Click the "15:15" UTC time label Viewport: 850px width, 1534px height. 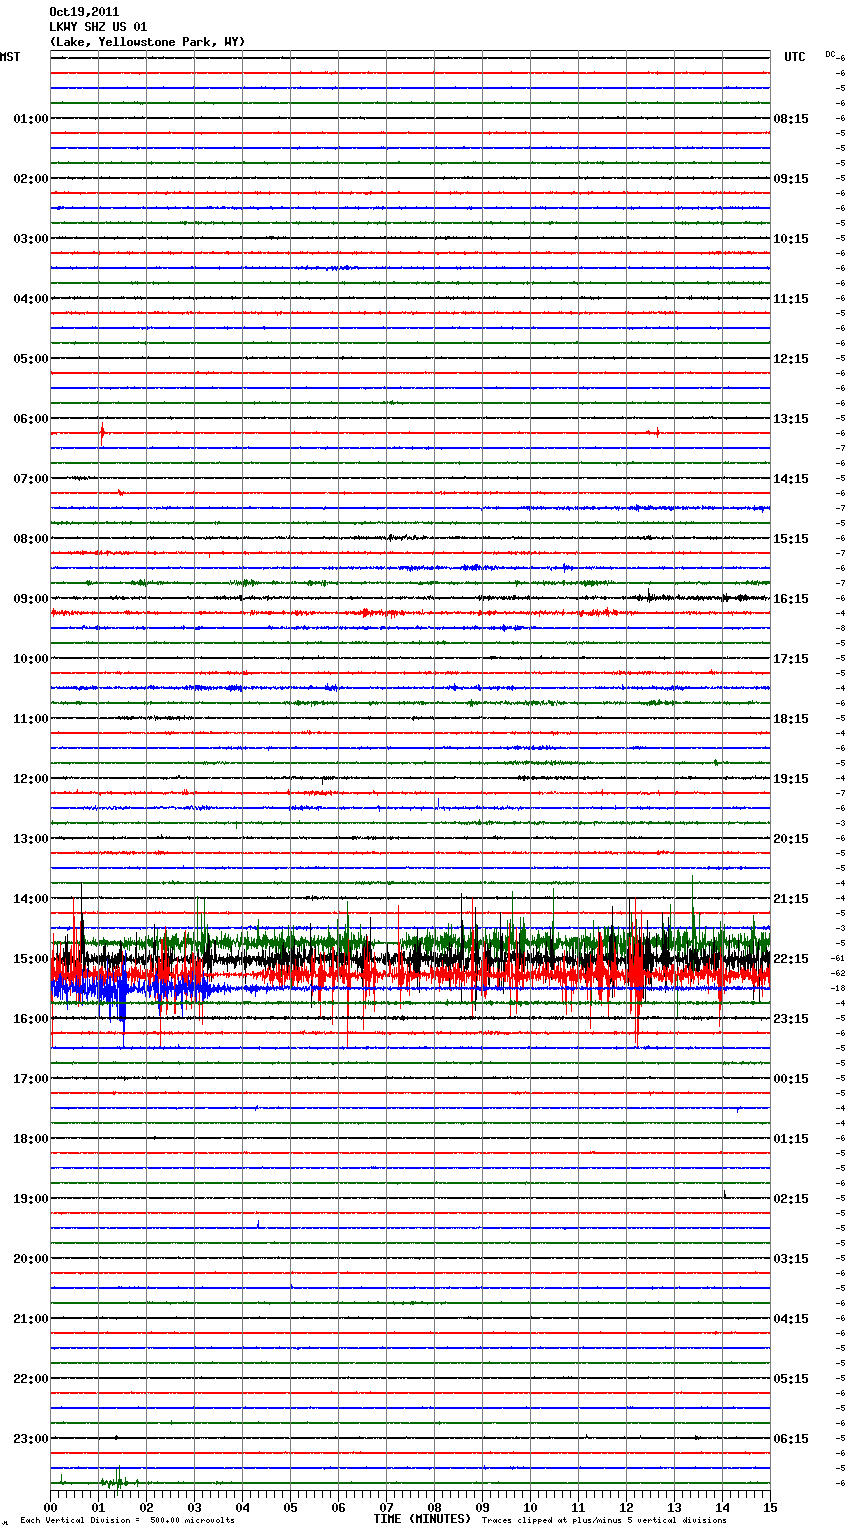pos(791,539)
